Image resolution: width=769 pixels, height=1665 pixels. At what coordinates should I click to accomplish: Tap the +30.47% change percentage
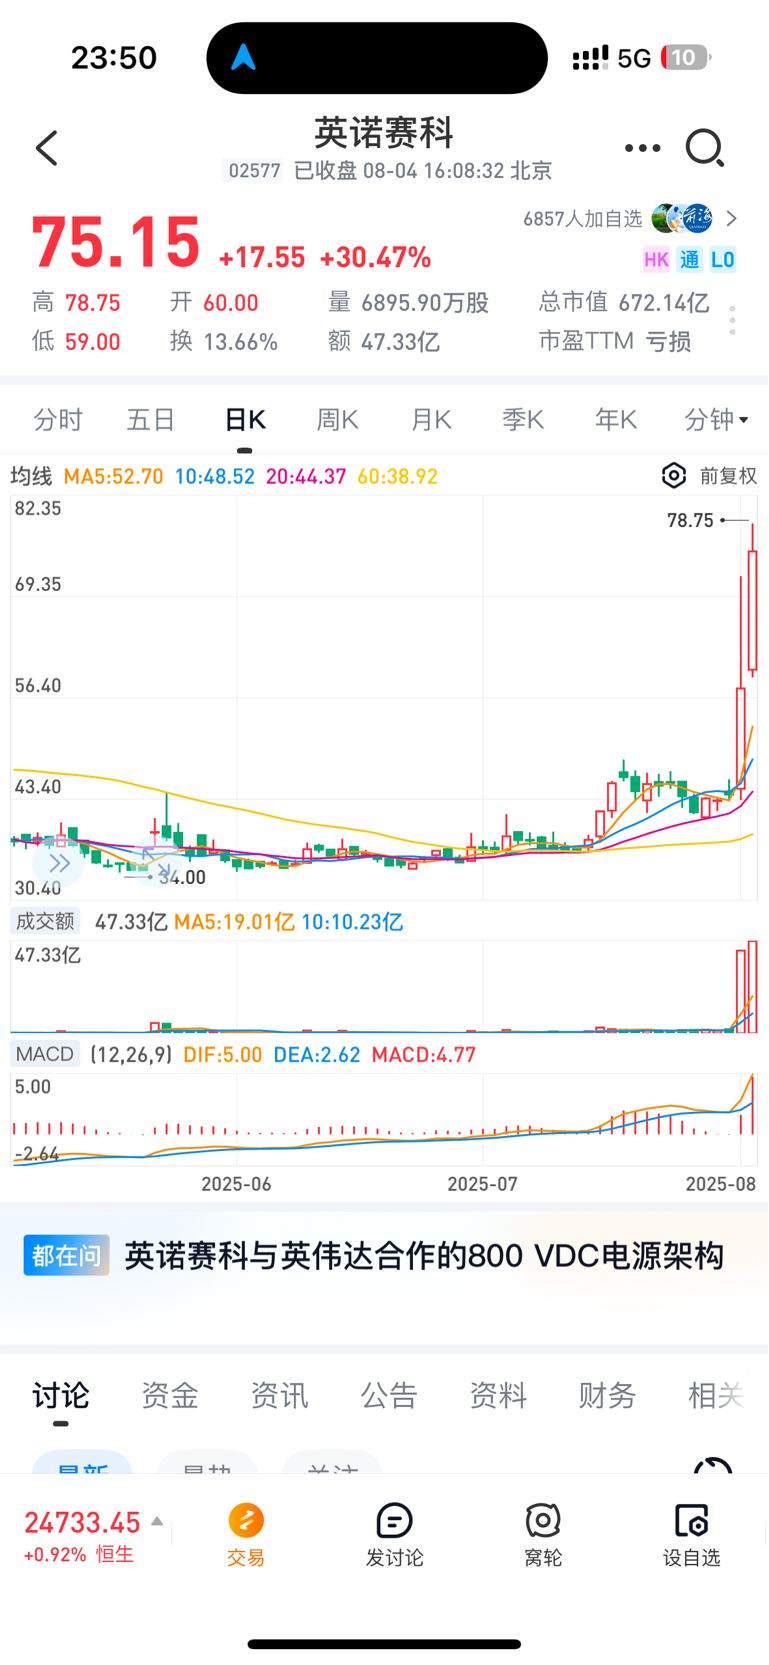pyautogui.click(x=375, y=258)
